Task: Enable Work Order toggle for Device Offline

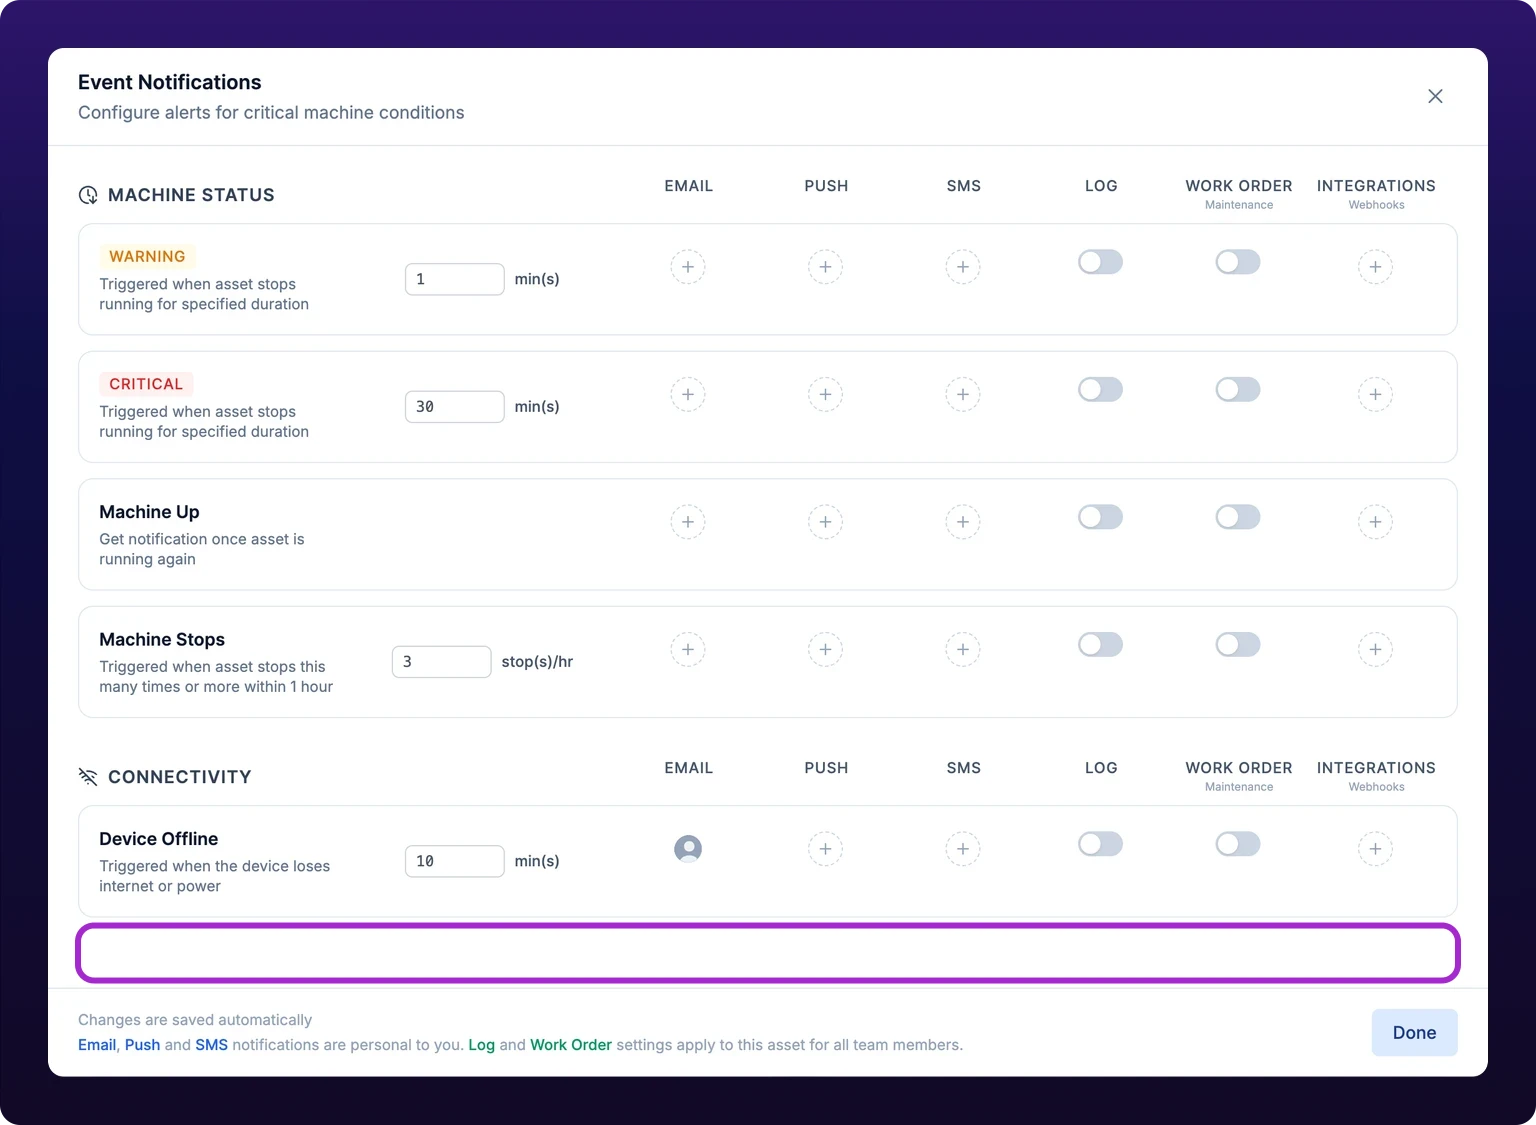Action: pyautogui.click(x=1238, y=844)
